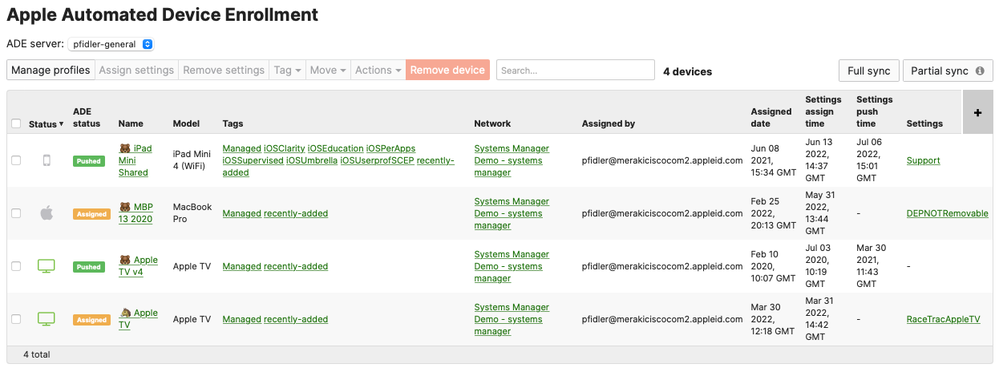Open the Tag dropdown menu
Image resolution: width=999 pixels, height=368 pixels.
(287, 70)
